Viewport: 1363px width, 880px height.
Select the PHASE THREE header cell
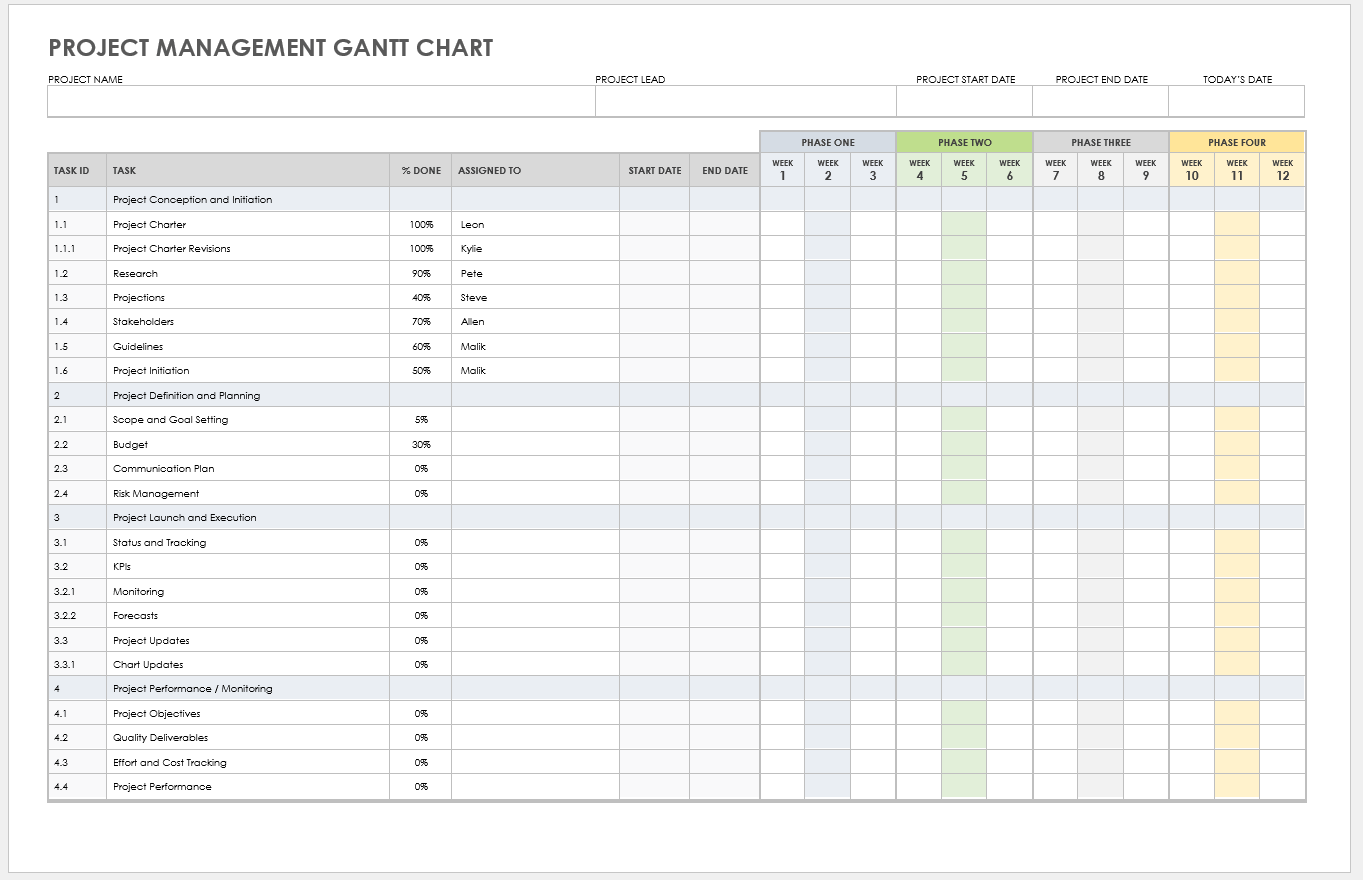click(1100, 142)
